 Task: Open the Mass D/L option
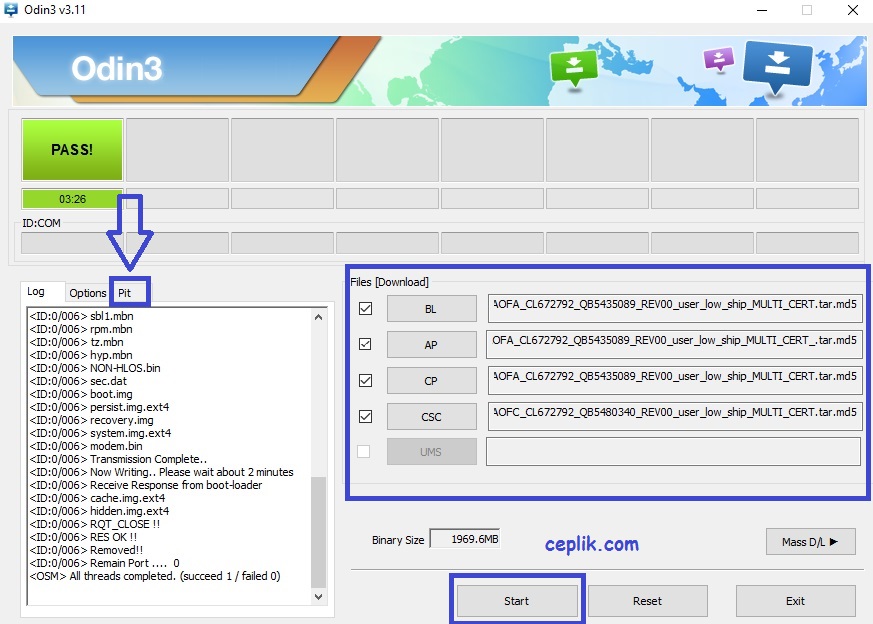click(x=811, y=542)
